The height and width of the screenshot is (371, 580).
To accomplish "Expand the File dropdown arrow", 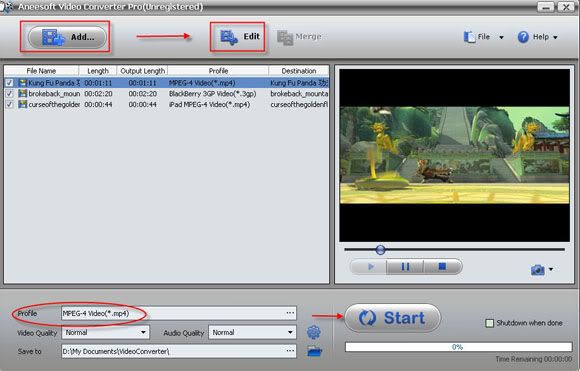I will tap(501, 37).
